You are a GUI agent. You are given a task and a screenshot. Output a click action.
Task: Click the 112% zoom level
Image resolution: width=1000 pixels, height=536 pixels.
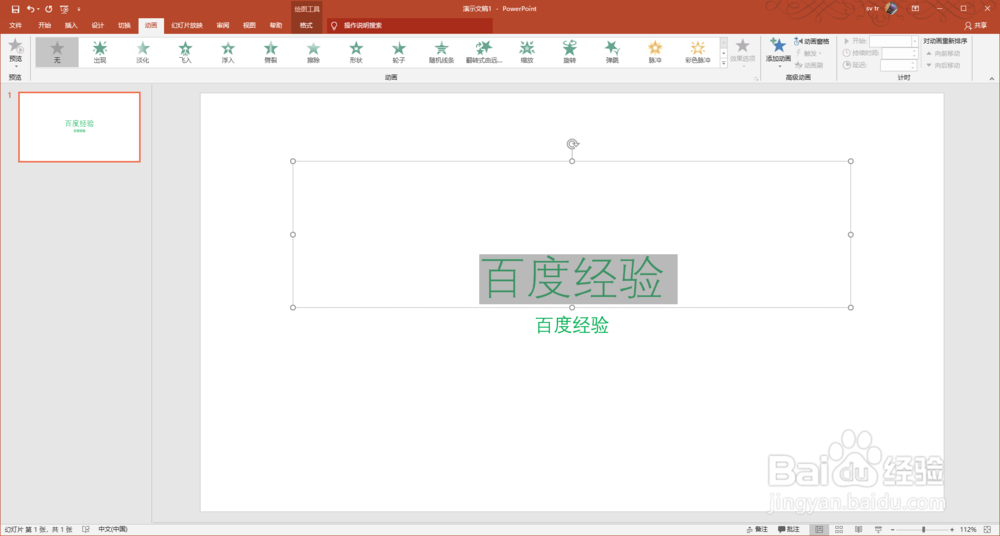coord(968,530)
